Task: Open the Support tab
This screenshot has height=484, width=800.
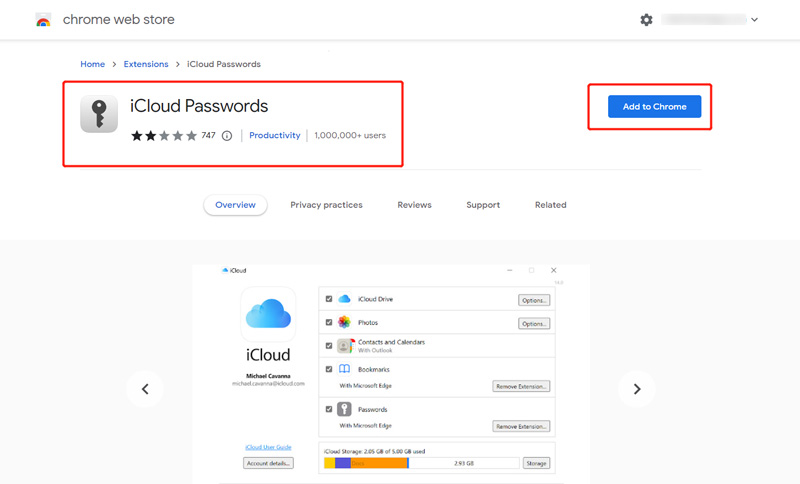Action: tap(483, 205)
